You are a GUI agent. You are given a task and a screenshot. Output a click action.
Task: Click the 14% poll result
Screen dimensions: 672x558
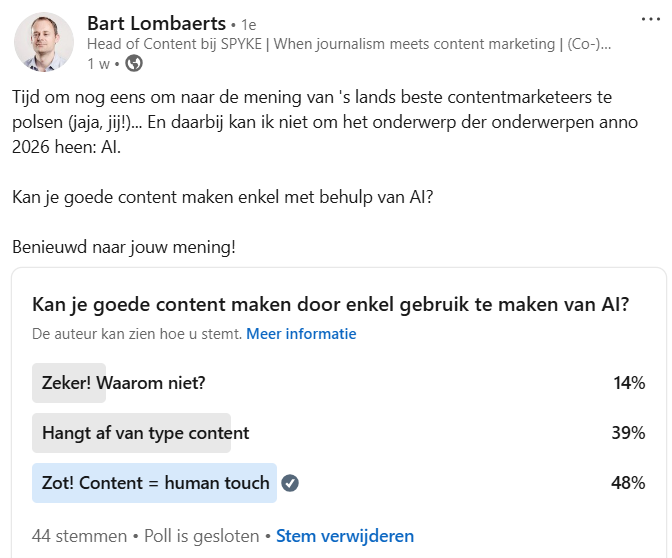point(629,383)
